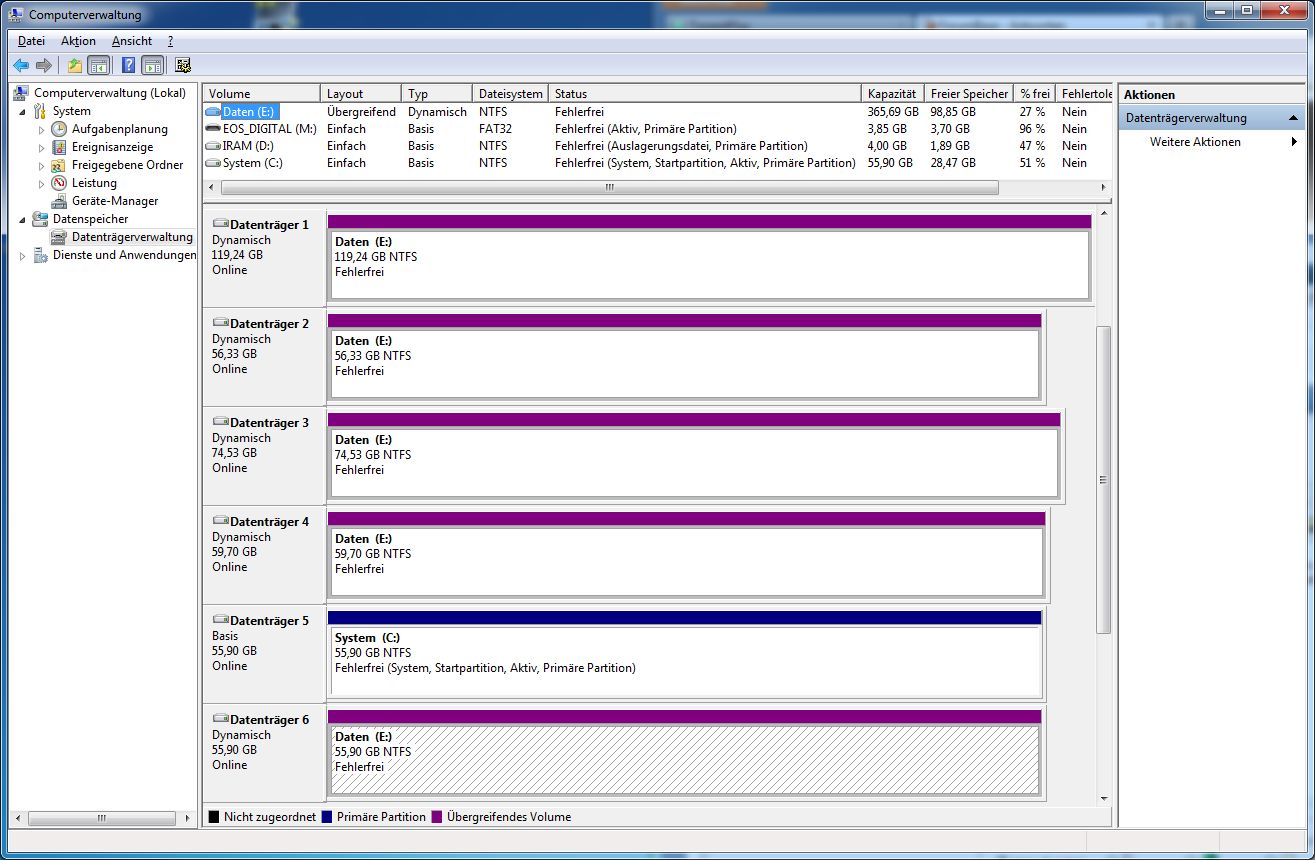1315x860 pixels.
Task: Open the ? help menu
Action: 171,41
